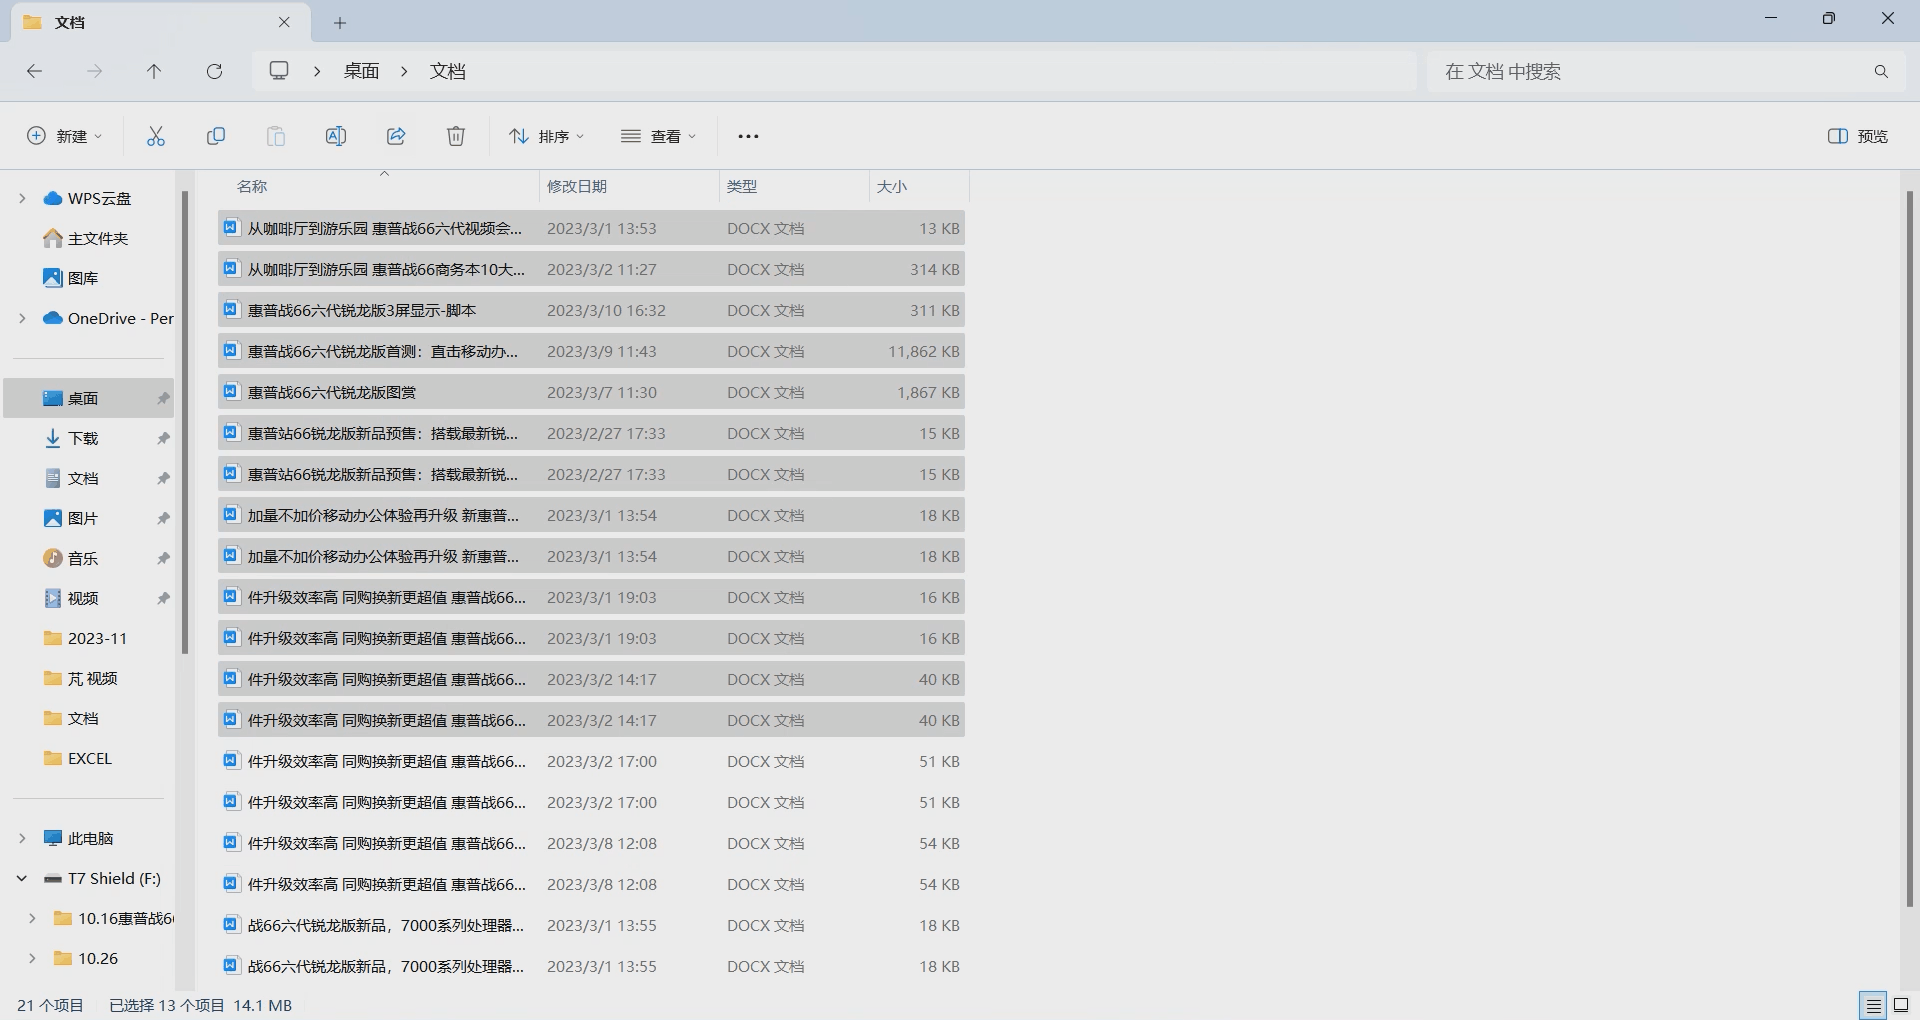Close the 文档 tab
Screen dimensions: 1920x1020
click(284, 22)
